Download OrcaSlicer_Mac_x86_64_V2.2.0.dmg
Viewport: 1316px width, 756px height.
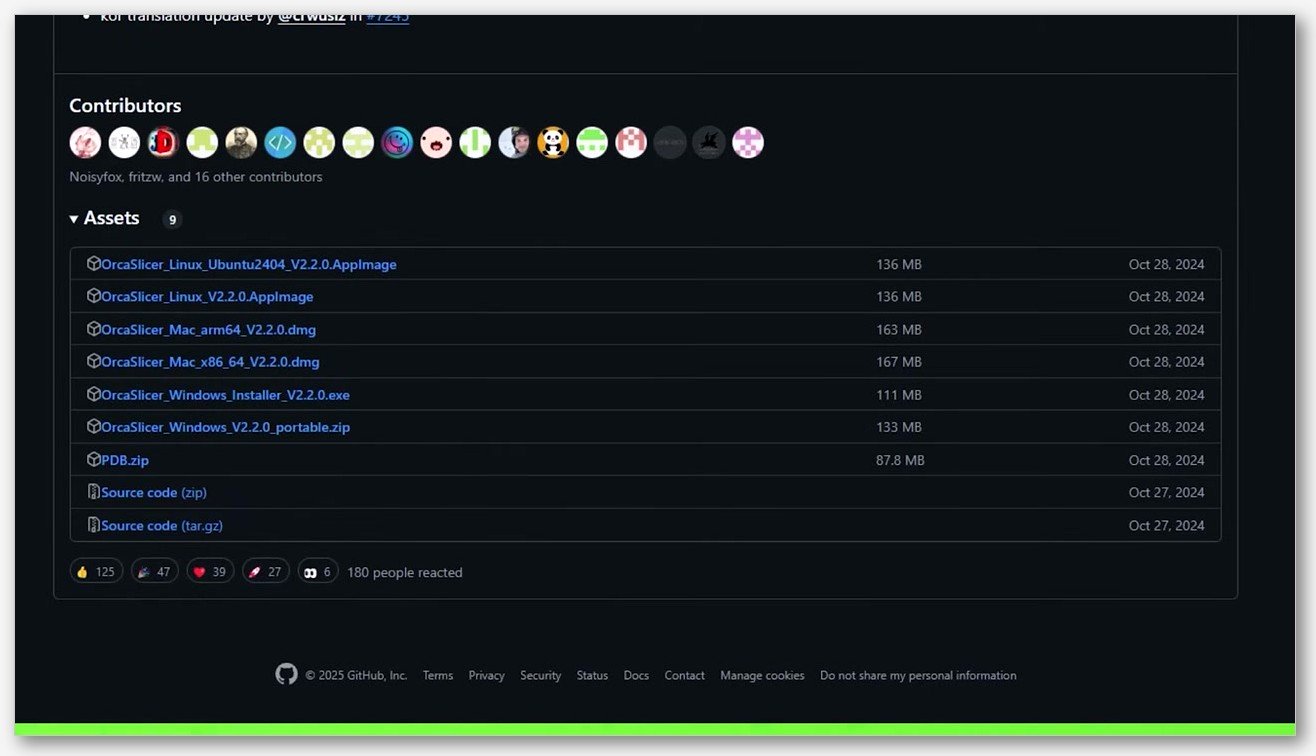[x=210, y=361]
